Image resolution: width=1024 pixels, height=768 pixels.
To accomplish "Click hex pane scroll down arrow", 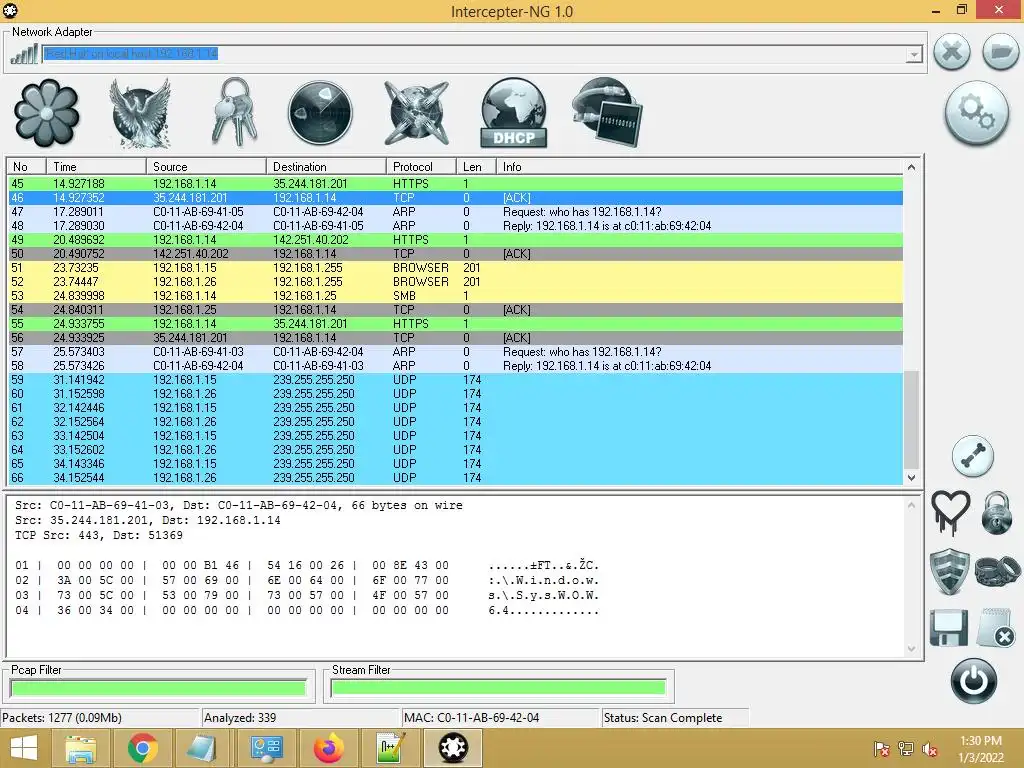I will 912,648.
